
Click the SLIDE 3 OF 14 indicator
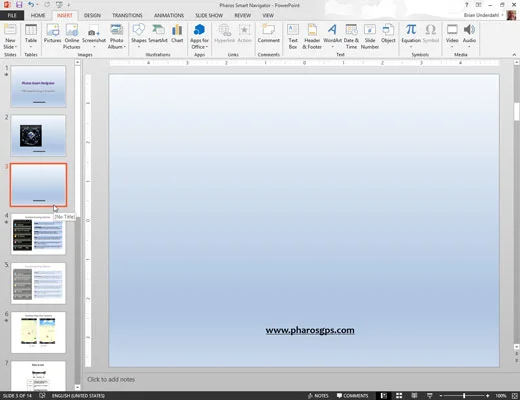17,396
